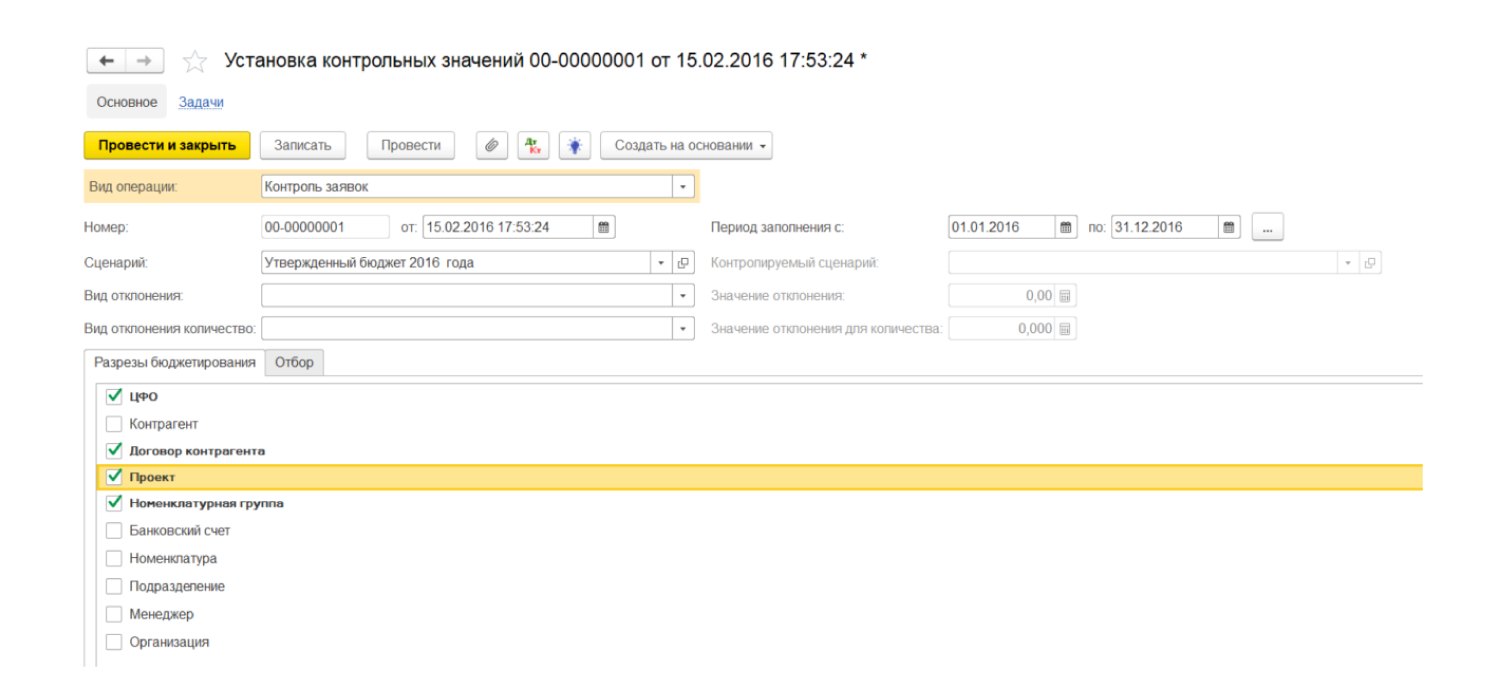This screenshot has height=679, width=1501.
Task: Open calendar for period start date
Action: coord(1066,227)
